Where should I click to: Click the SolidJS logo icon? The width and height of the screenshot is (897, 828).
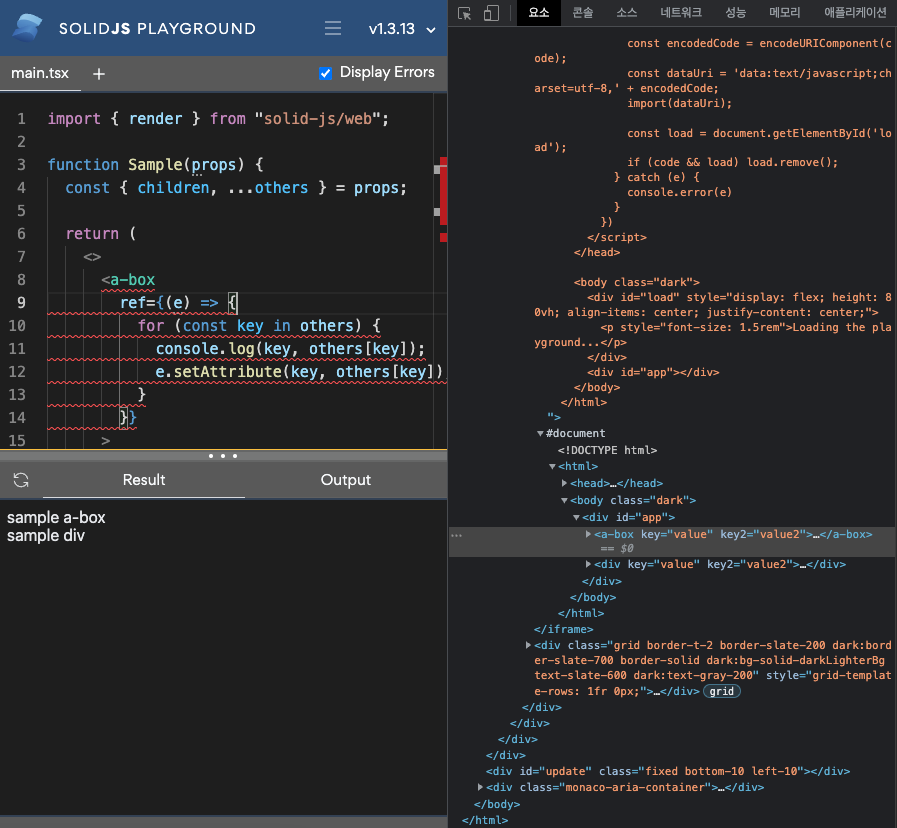coord(27,28)
